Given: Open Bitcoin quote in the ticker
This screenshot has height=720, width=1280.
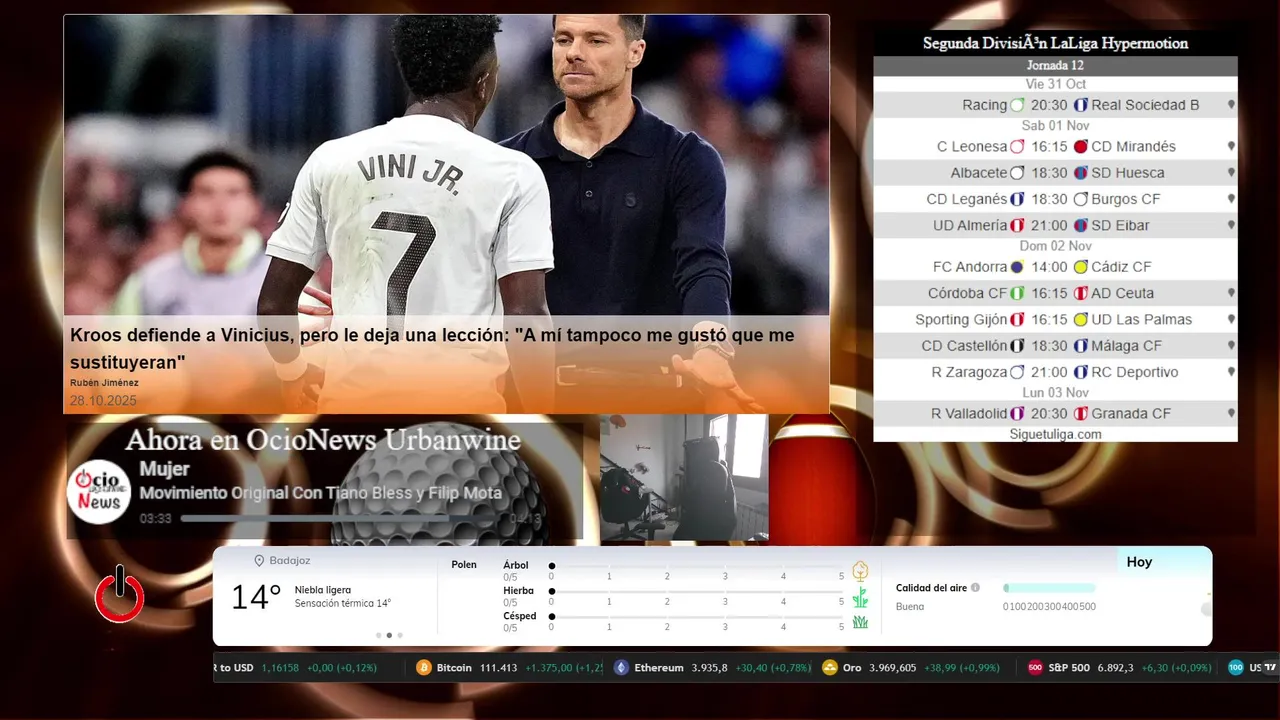Looking at the screenshot, I should coord(511,668).
